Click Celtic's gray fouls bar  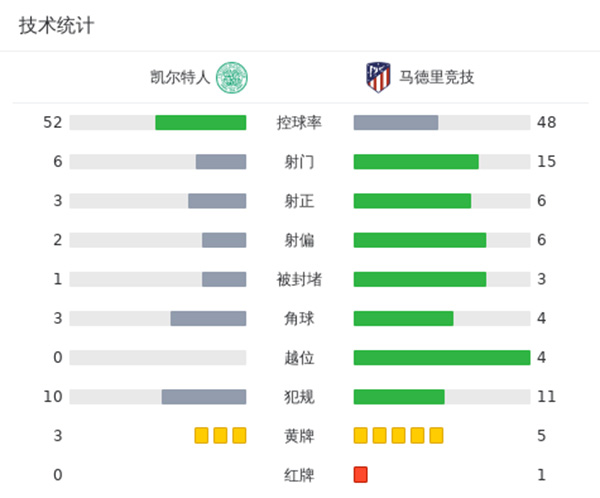coord(204,397)
